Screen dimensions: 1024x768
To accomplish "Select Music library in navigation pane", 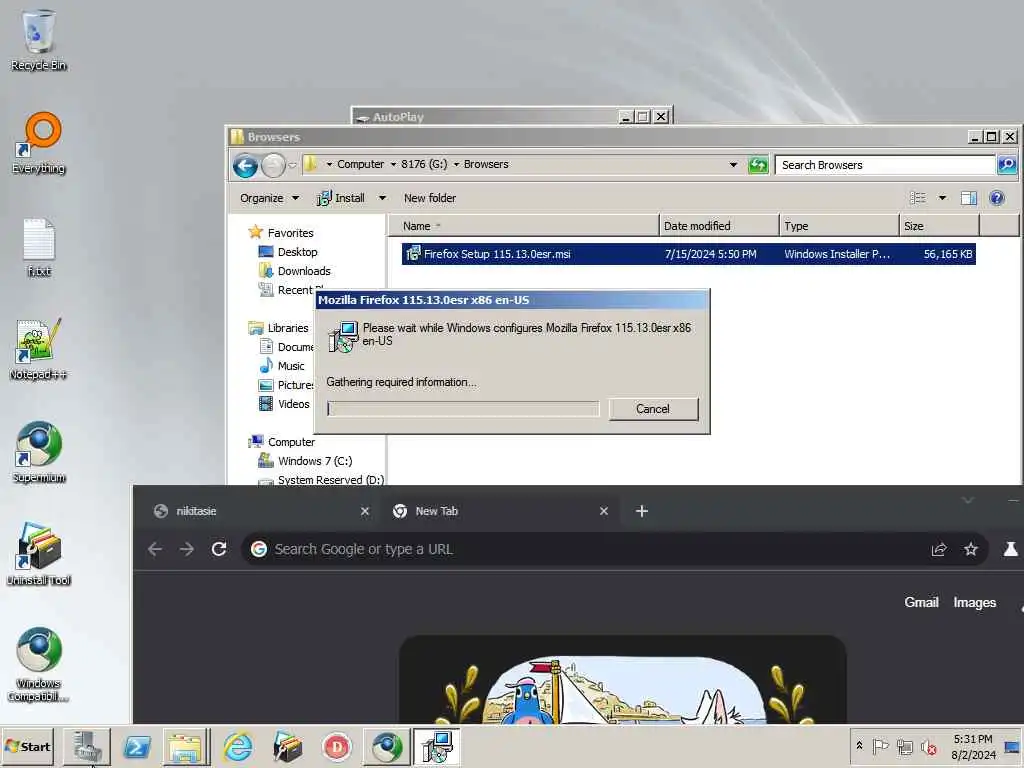I will (281, 366).
